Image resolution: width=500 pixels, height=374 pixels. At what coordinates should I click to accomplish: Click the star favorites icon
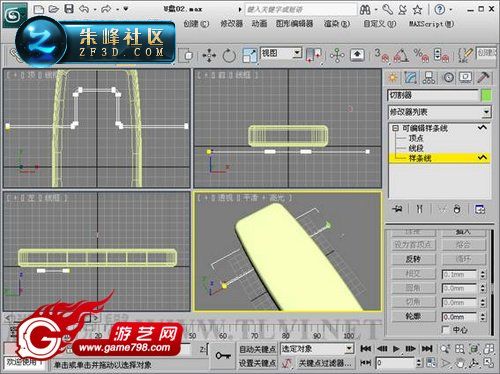click(x=418, y=10)
